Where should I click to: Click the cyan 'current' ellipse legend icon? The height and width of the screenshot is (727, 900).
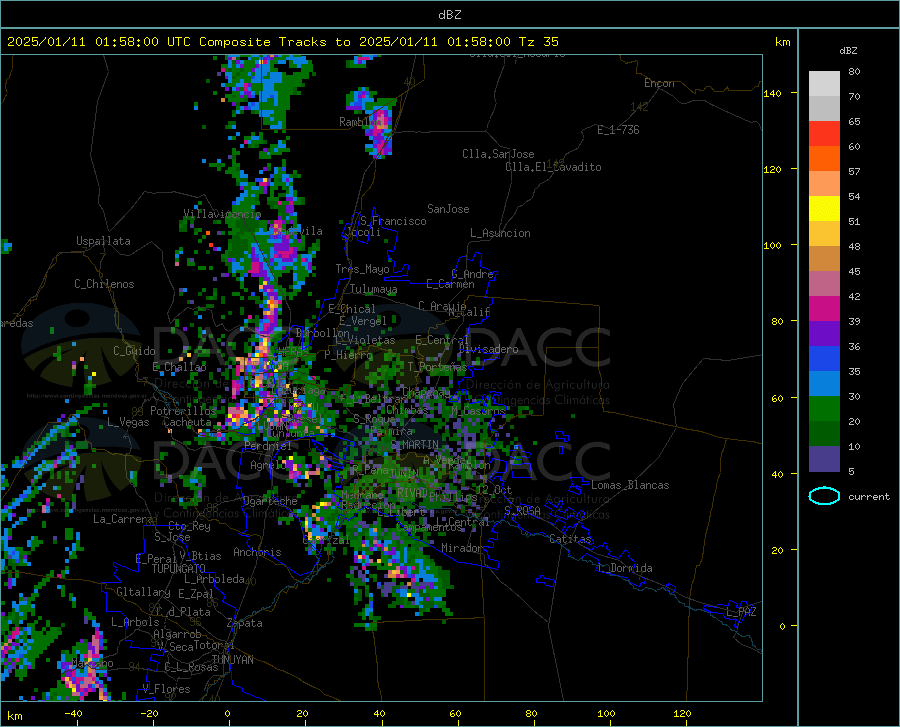pos(824,496)
